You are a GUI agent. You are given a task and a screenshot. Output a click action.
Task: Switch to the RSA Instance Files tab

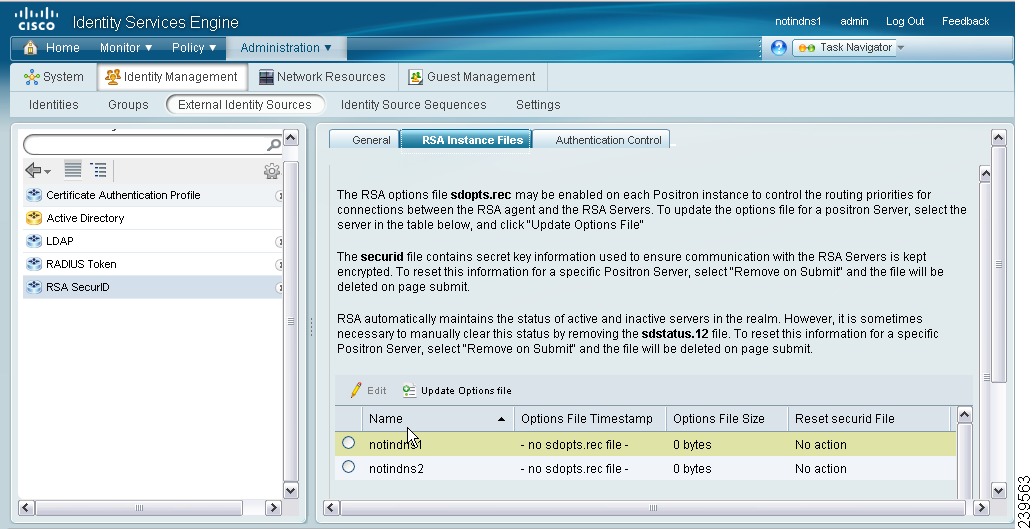point(466,139)
